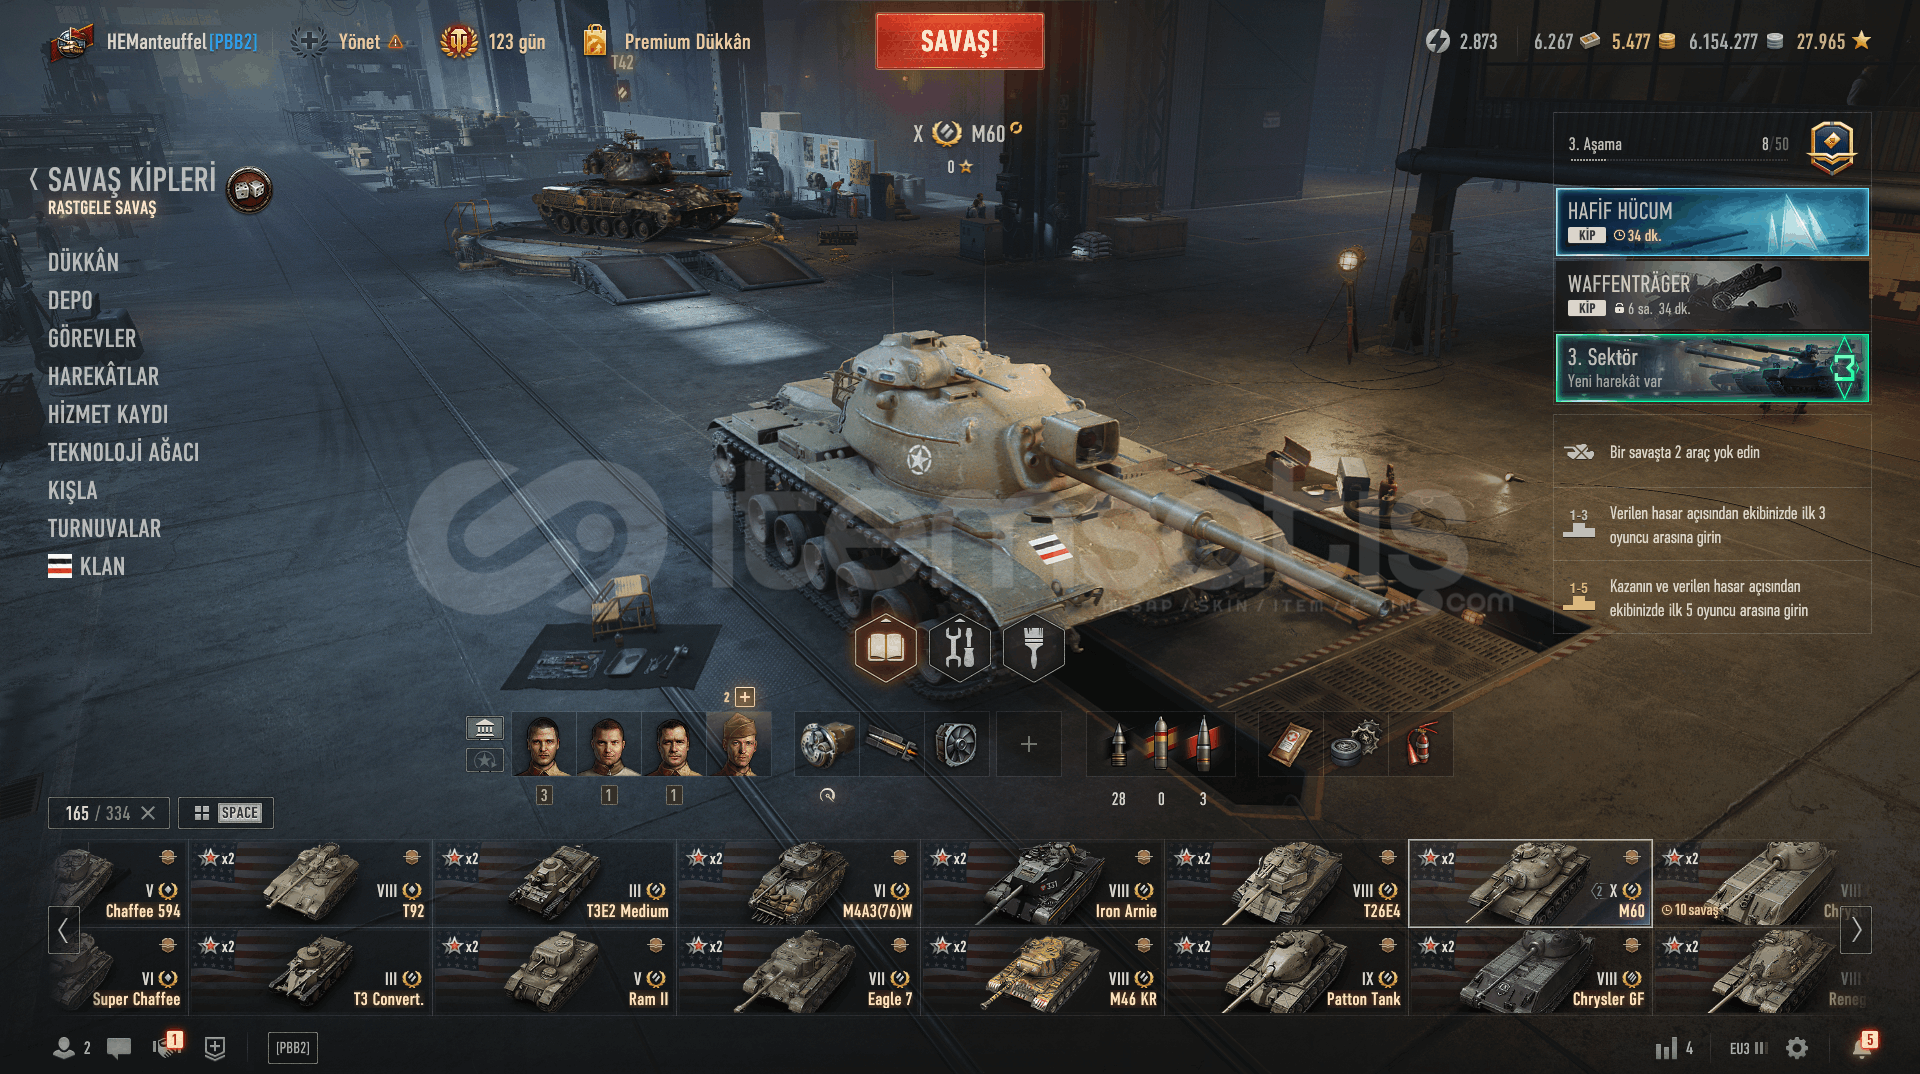
Task: Select the Patton Tank thumbnail in carousel
Action: tap(1286, 972)
